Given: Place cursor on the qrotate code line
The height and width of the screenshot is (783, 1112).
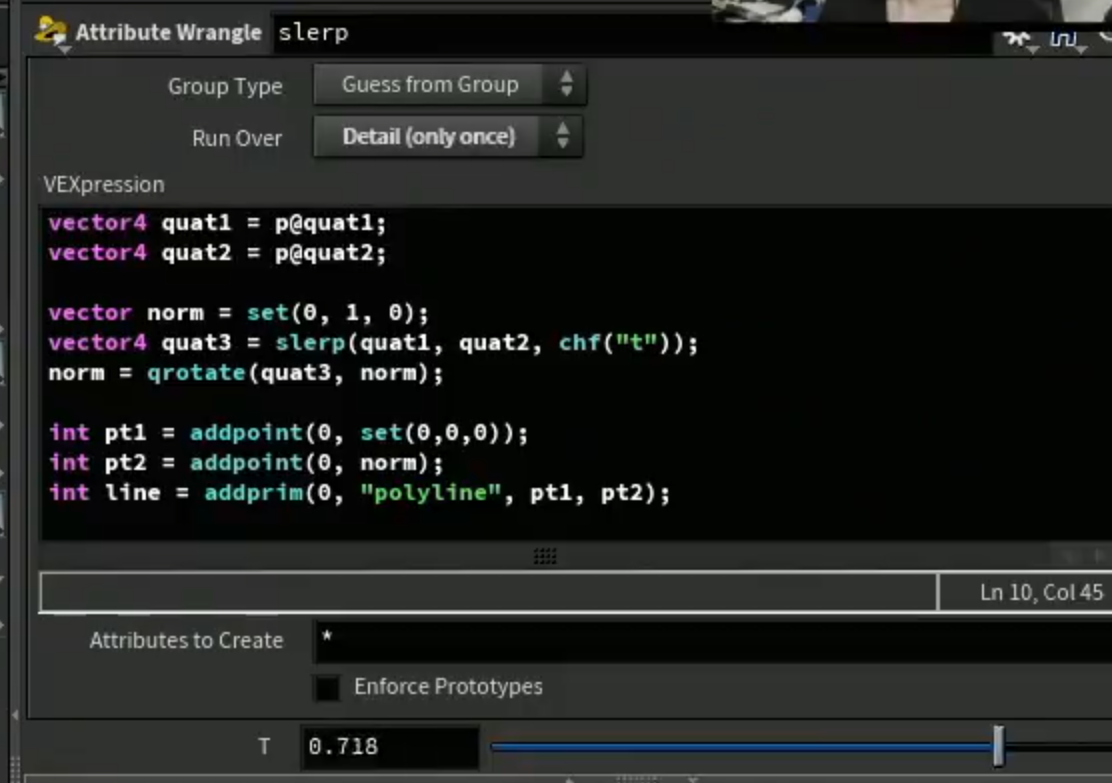Looking at the screenshot, I should click(245, 372).
